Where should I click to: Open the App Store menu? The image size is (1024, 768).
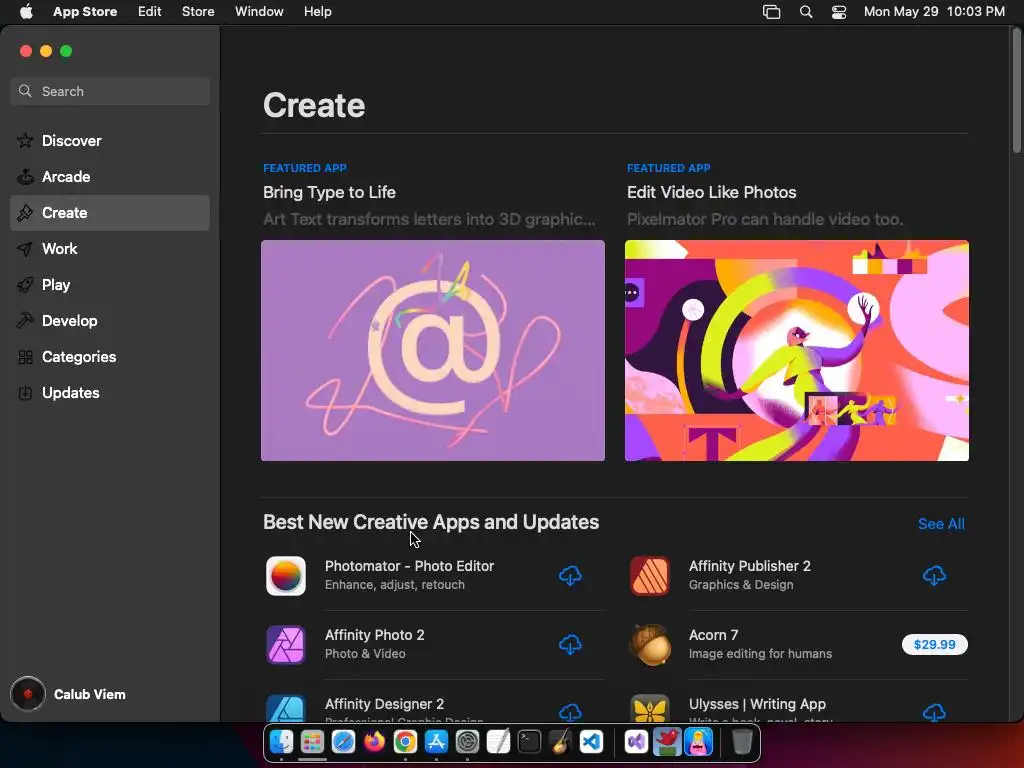[85, 12]
